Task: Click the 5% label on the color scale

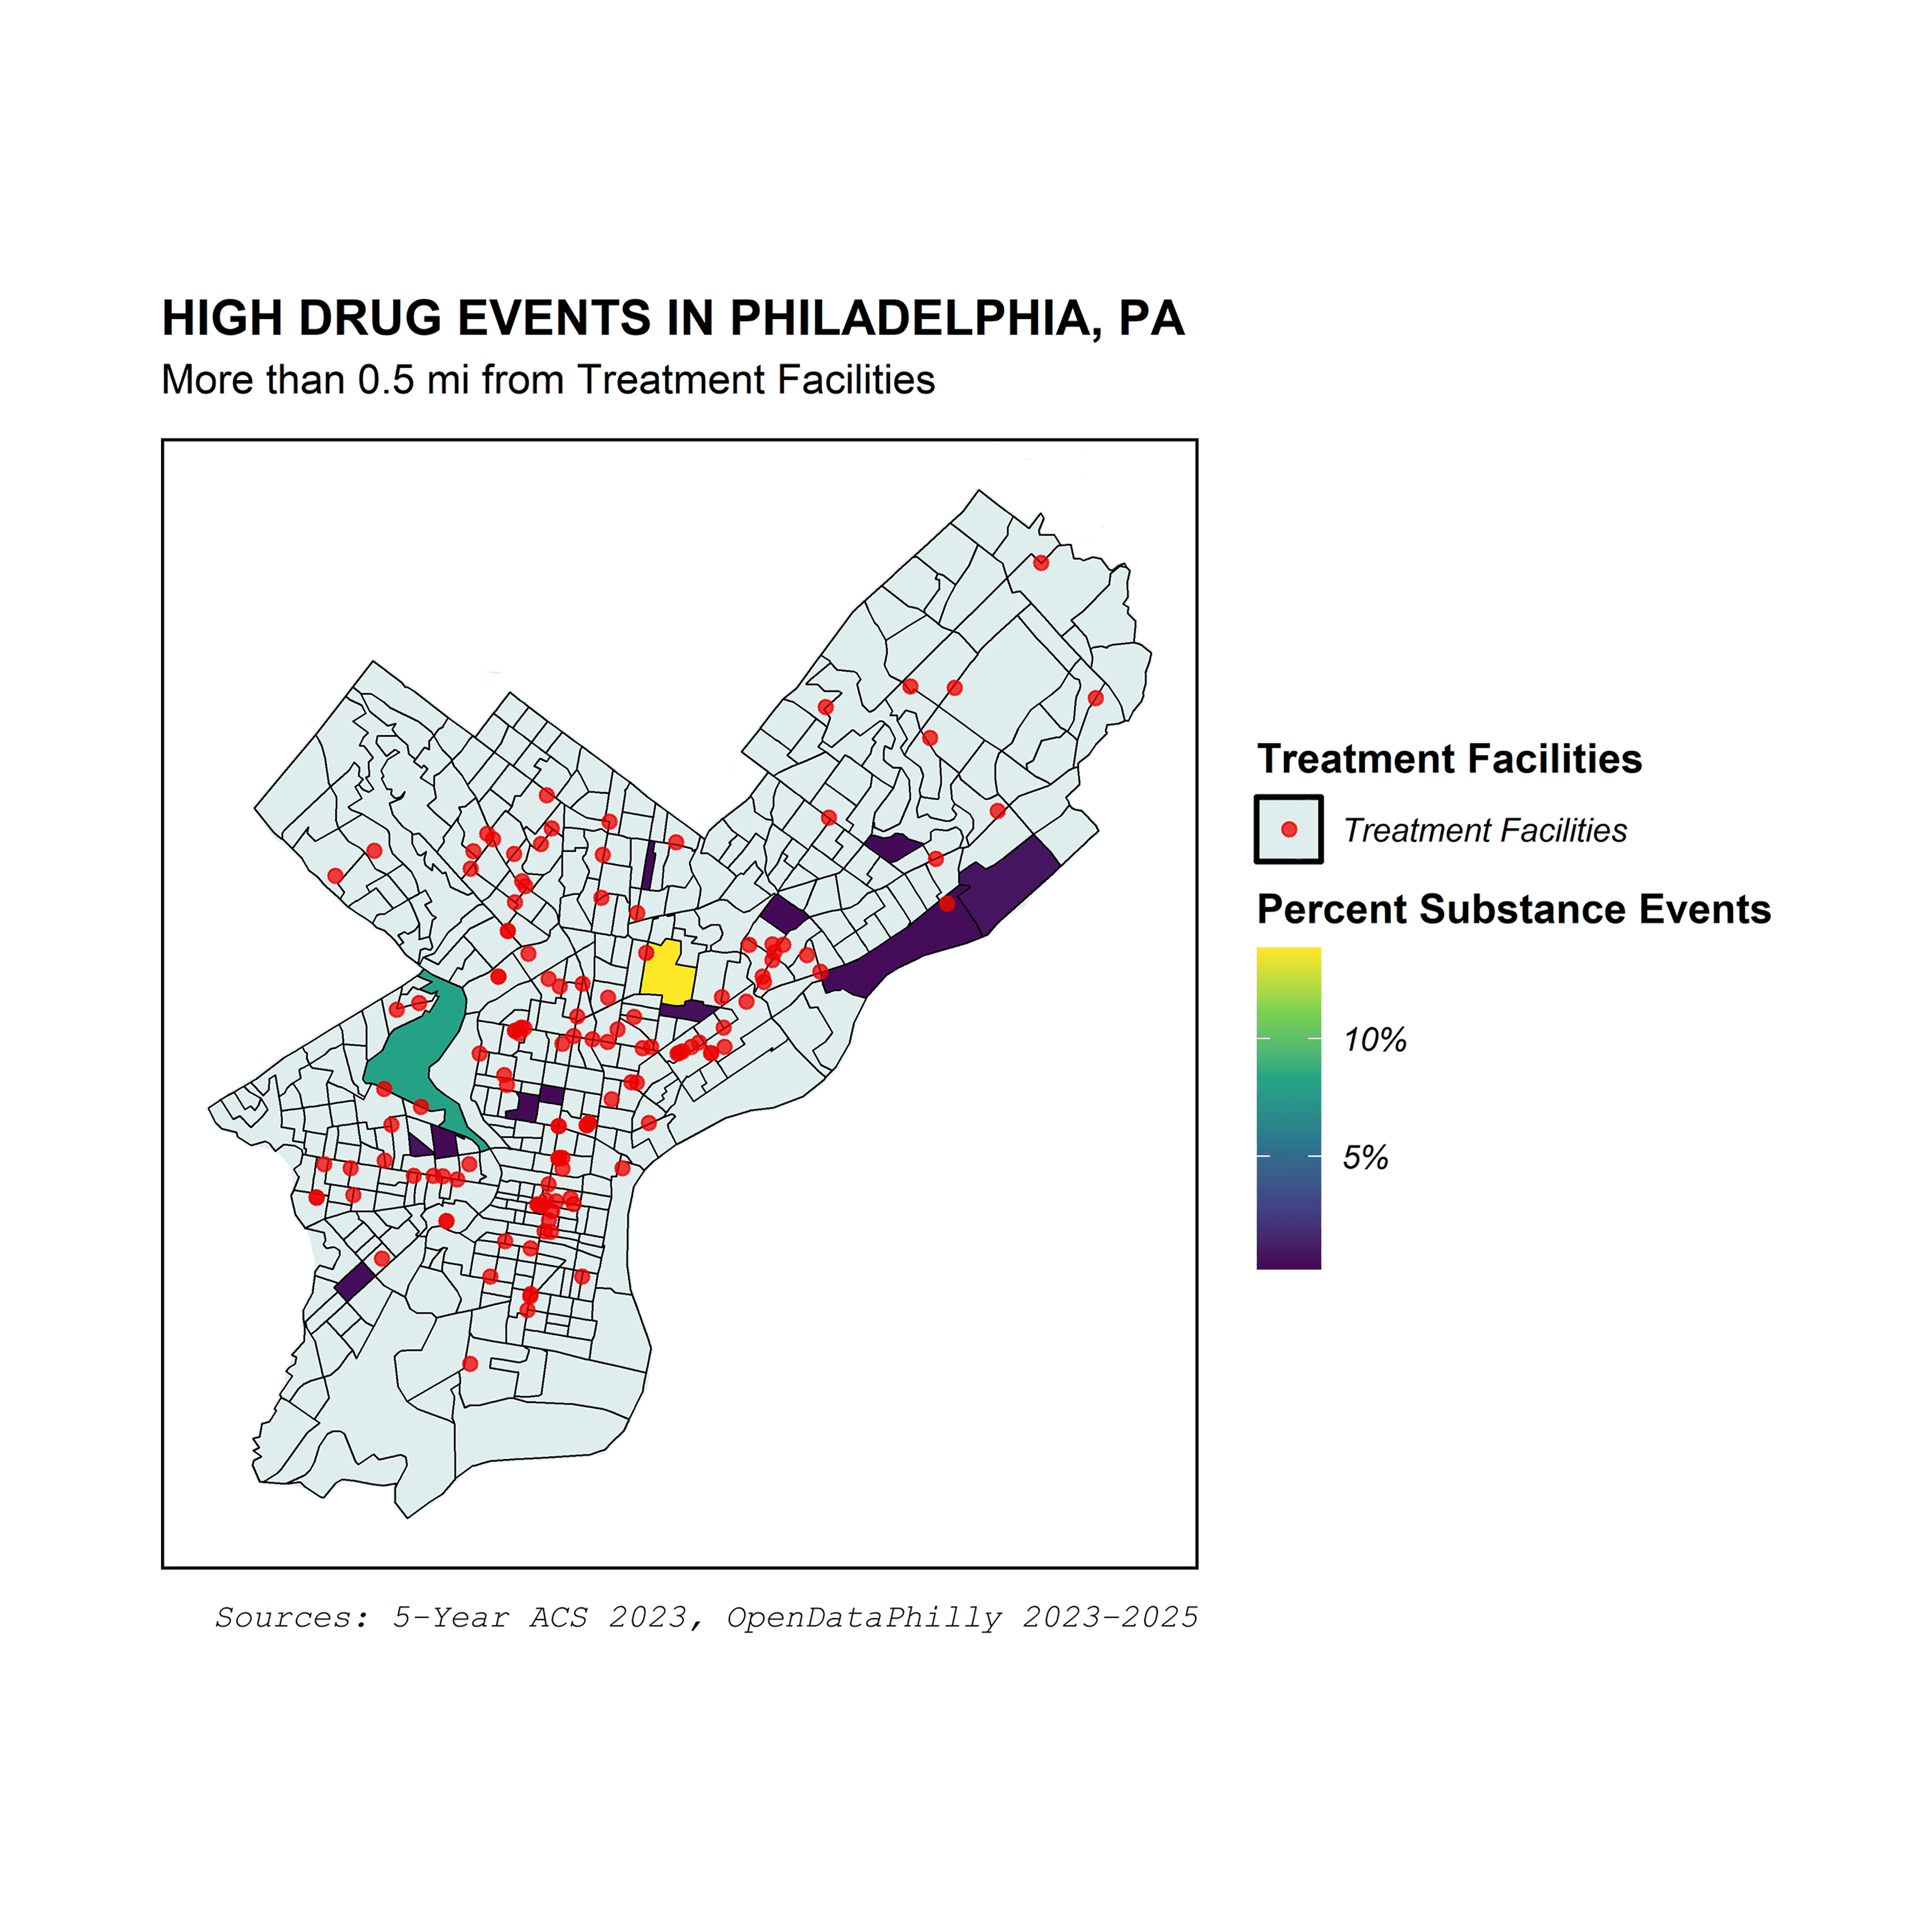Action: pos(1365,1157)
